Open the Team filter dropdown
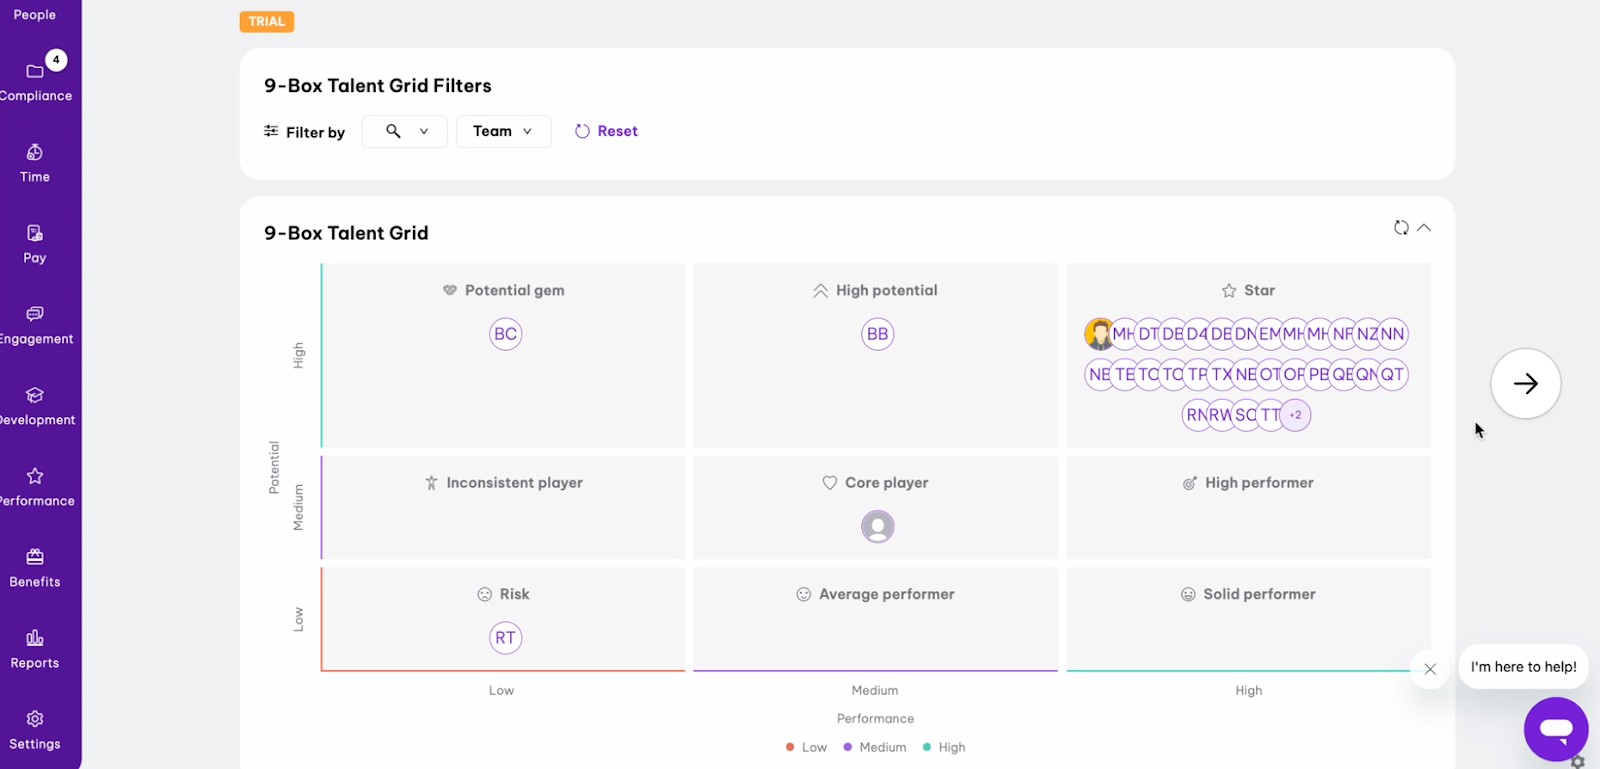The height and width of the screenshot is (769, 1600). pyautogui.click(x=503, y=131)
